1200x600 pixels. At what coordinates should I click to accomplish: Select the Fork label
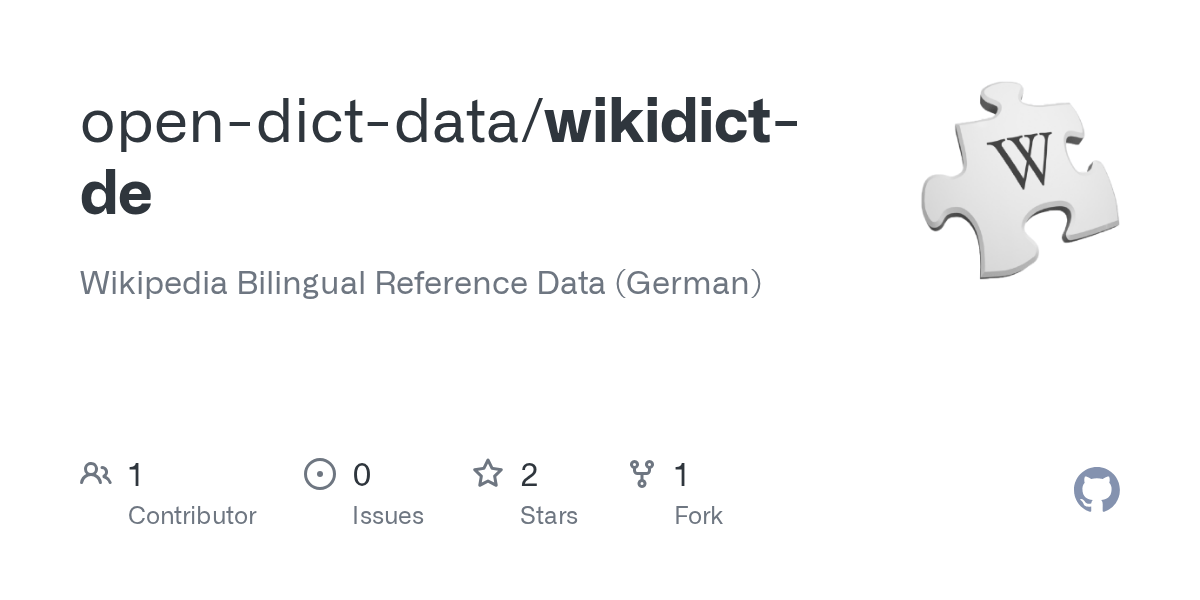click(x=698, y=516)
